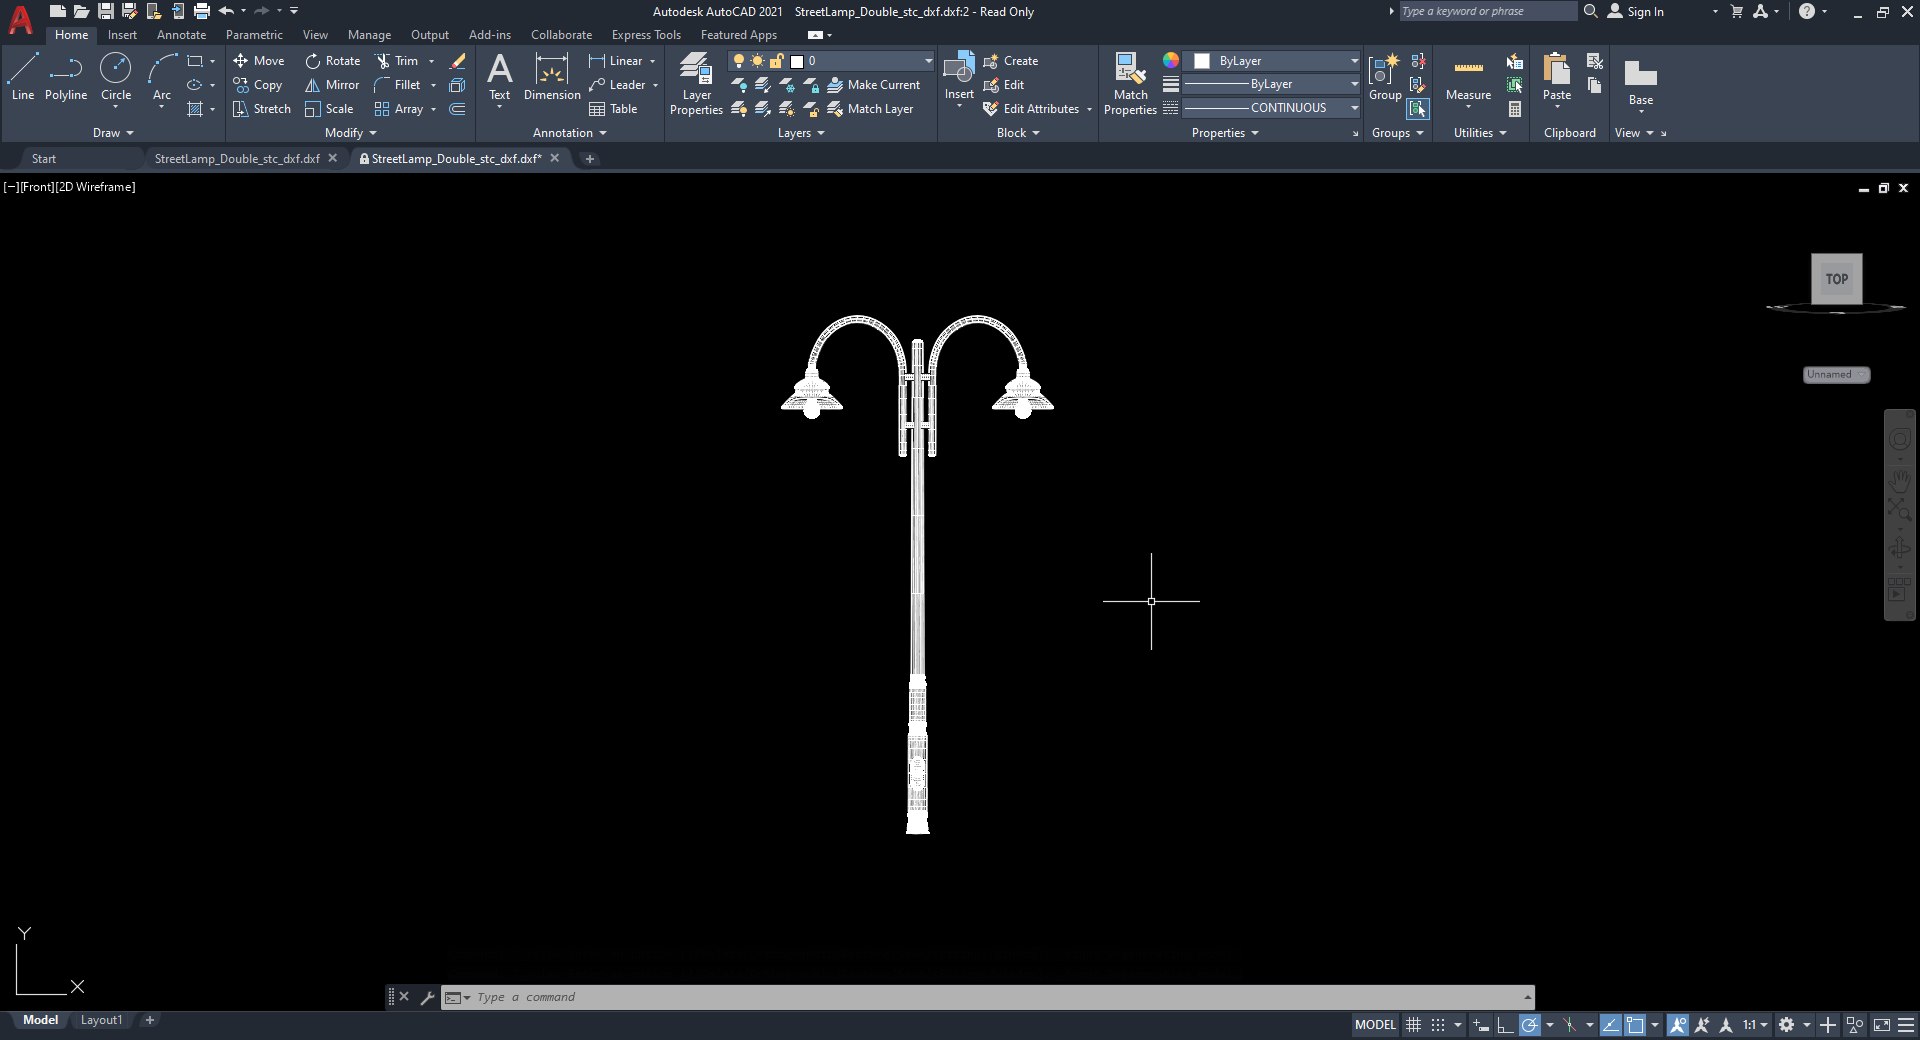Screen dimensions: 1920x1040
Task: Activate the Stretch command
Action: [262, 109]
